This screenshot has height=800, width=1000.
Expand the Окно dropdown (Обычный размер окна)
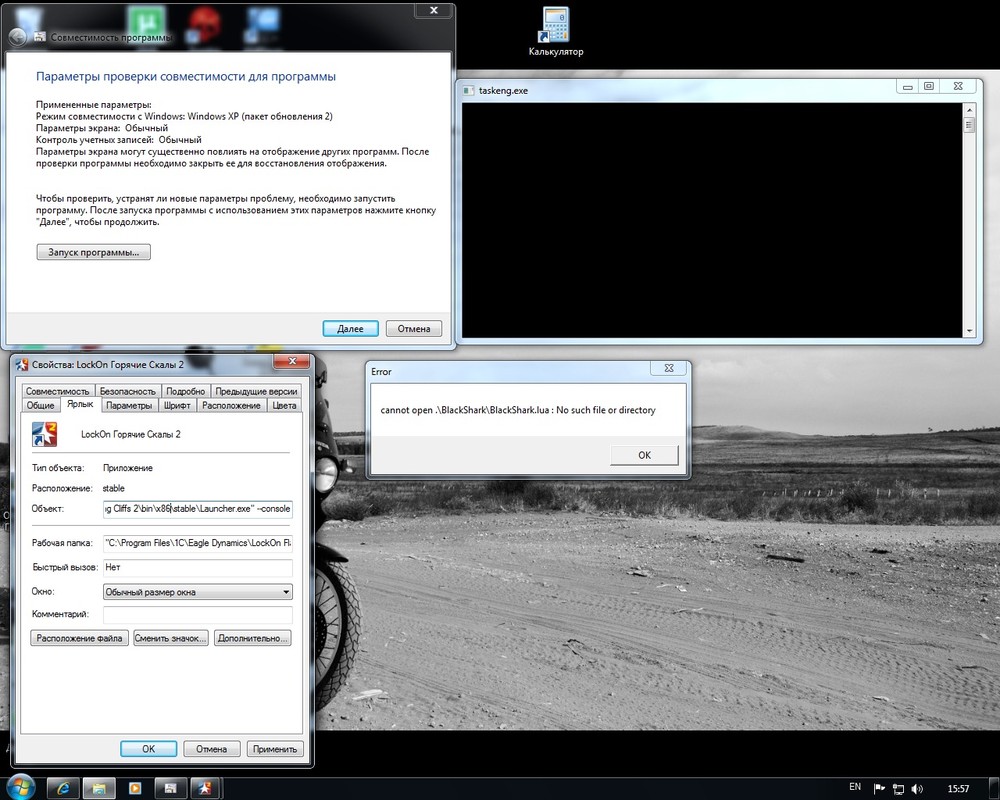[x=198, y=592]
